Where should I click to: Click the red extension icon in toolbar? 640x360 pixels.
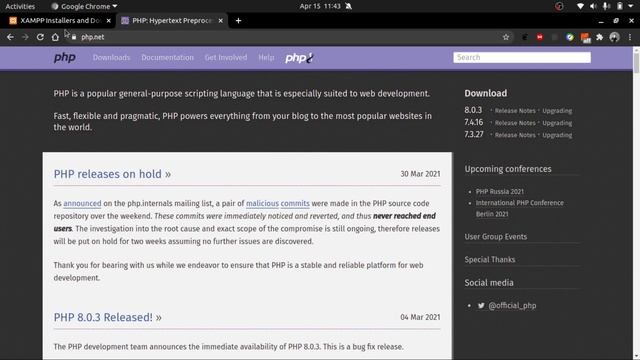click(x=540, y=37)
